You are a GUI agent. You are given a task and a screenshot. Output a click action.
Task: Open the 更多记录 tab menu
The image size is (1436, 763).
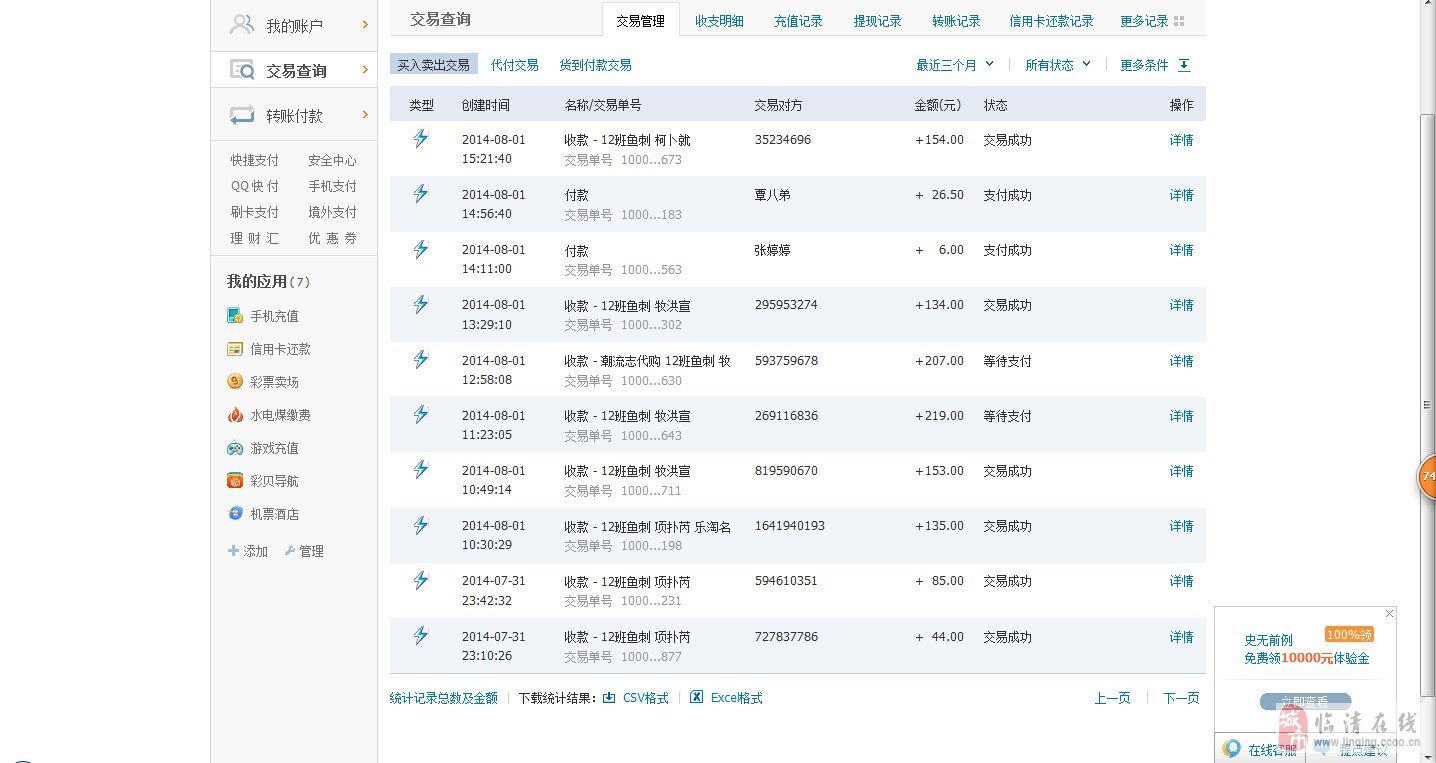click(1152, 21)
